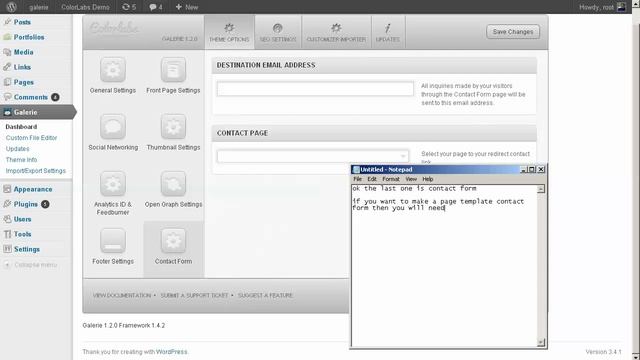640x360 pixels.
Task: Open comments bubble in admin bar
Action: click(x=156, y=7)
